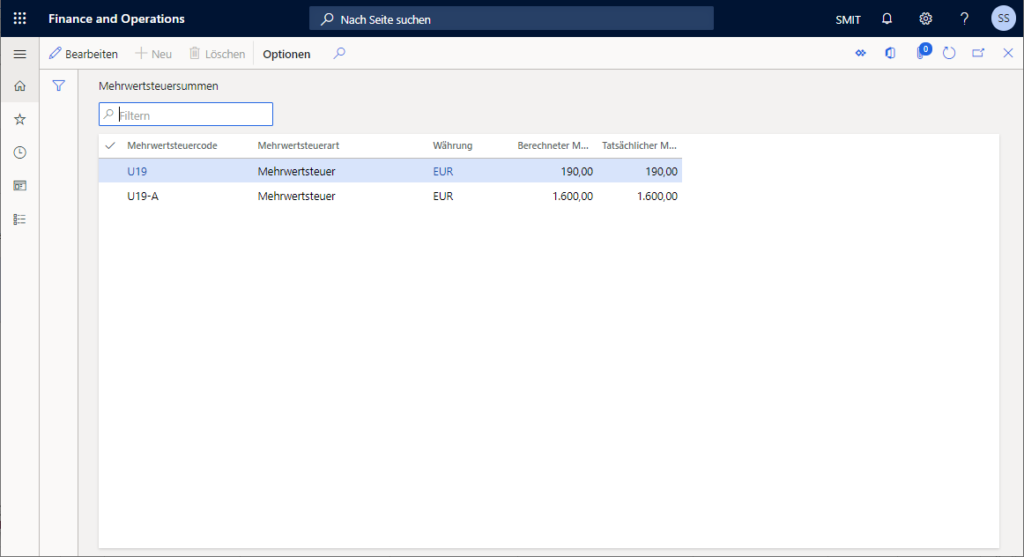This screenshot has width=1024, height=557.
Task: Show the filter pane funnel icon
Action: 59,86
